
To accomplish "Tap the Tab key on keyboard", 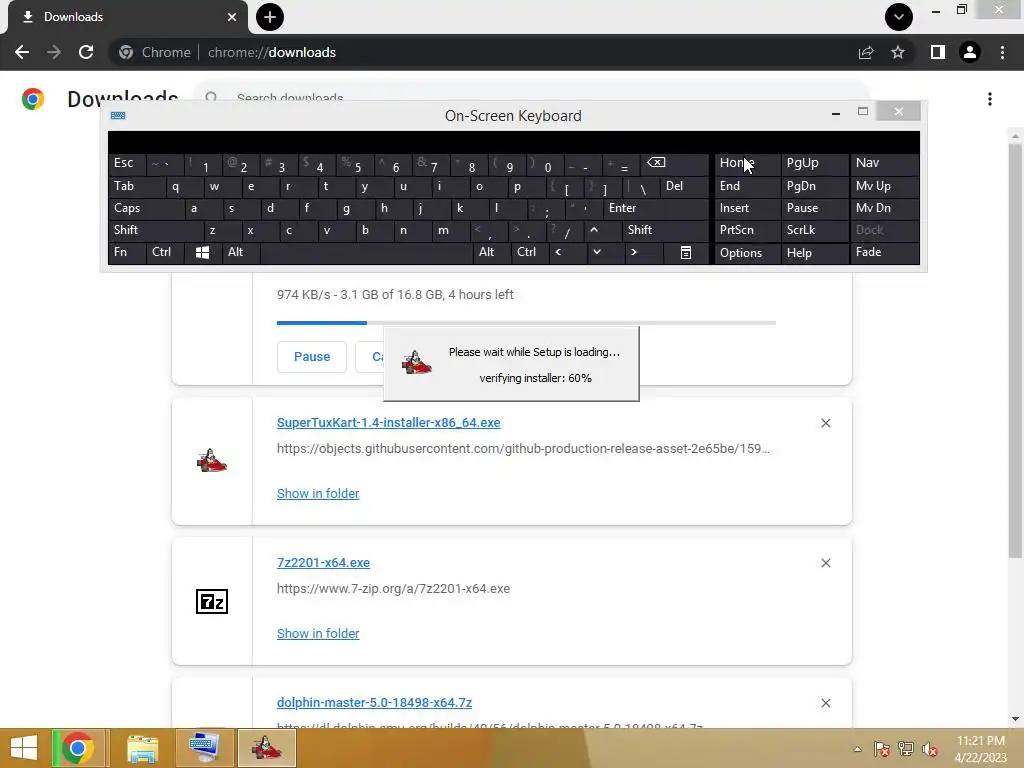I will (x=136, y=186).
